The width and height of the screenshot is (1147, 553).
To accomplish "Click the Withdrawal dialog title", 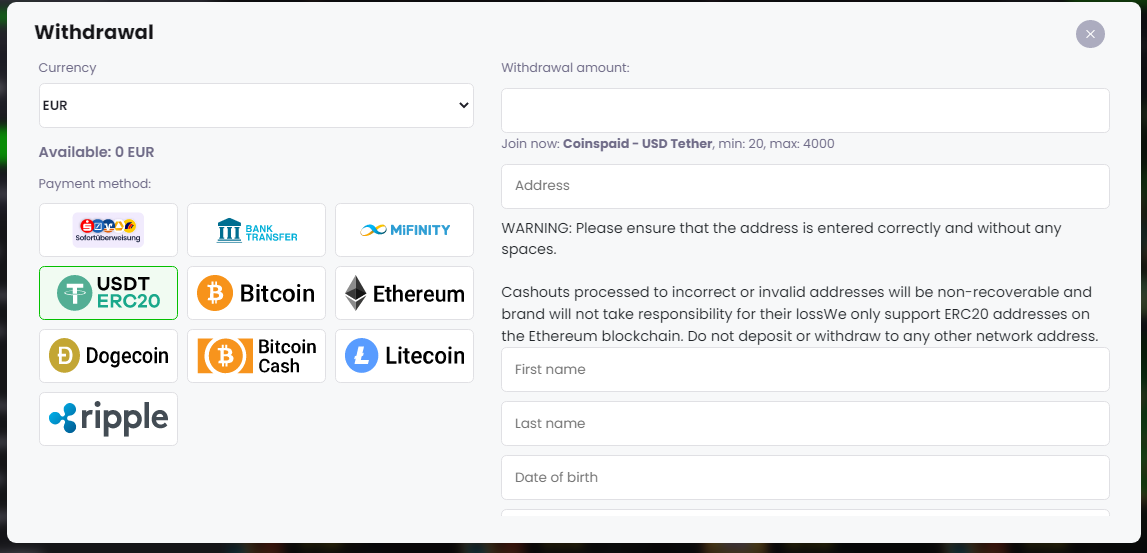I will pos(94,33).
